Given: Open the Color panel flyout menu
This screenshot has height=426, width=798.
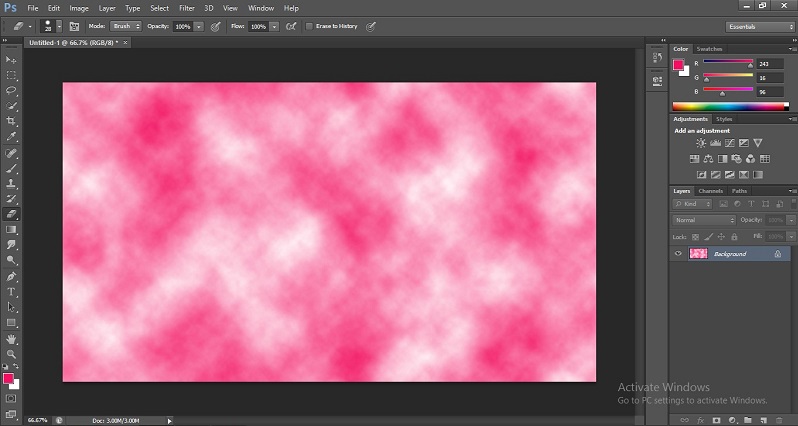Looking at the screenshot, I should [x=791, y=49].
